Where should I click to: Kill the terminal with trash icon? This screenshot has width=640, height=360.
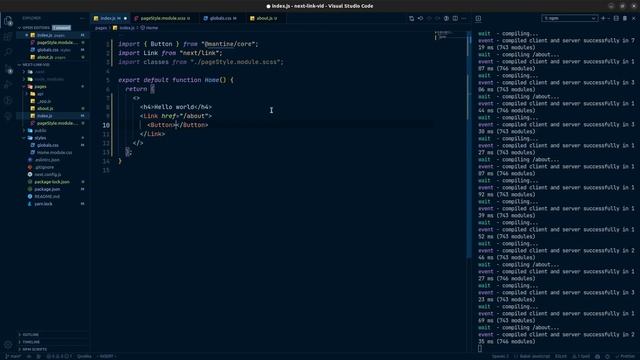point(625,18)
